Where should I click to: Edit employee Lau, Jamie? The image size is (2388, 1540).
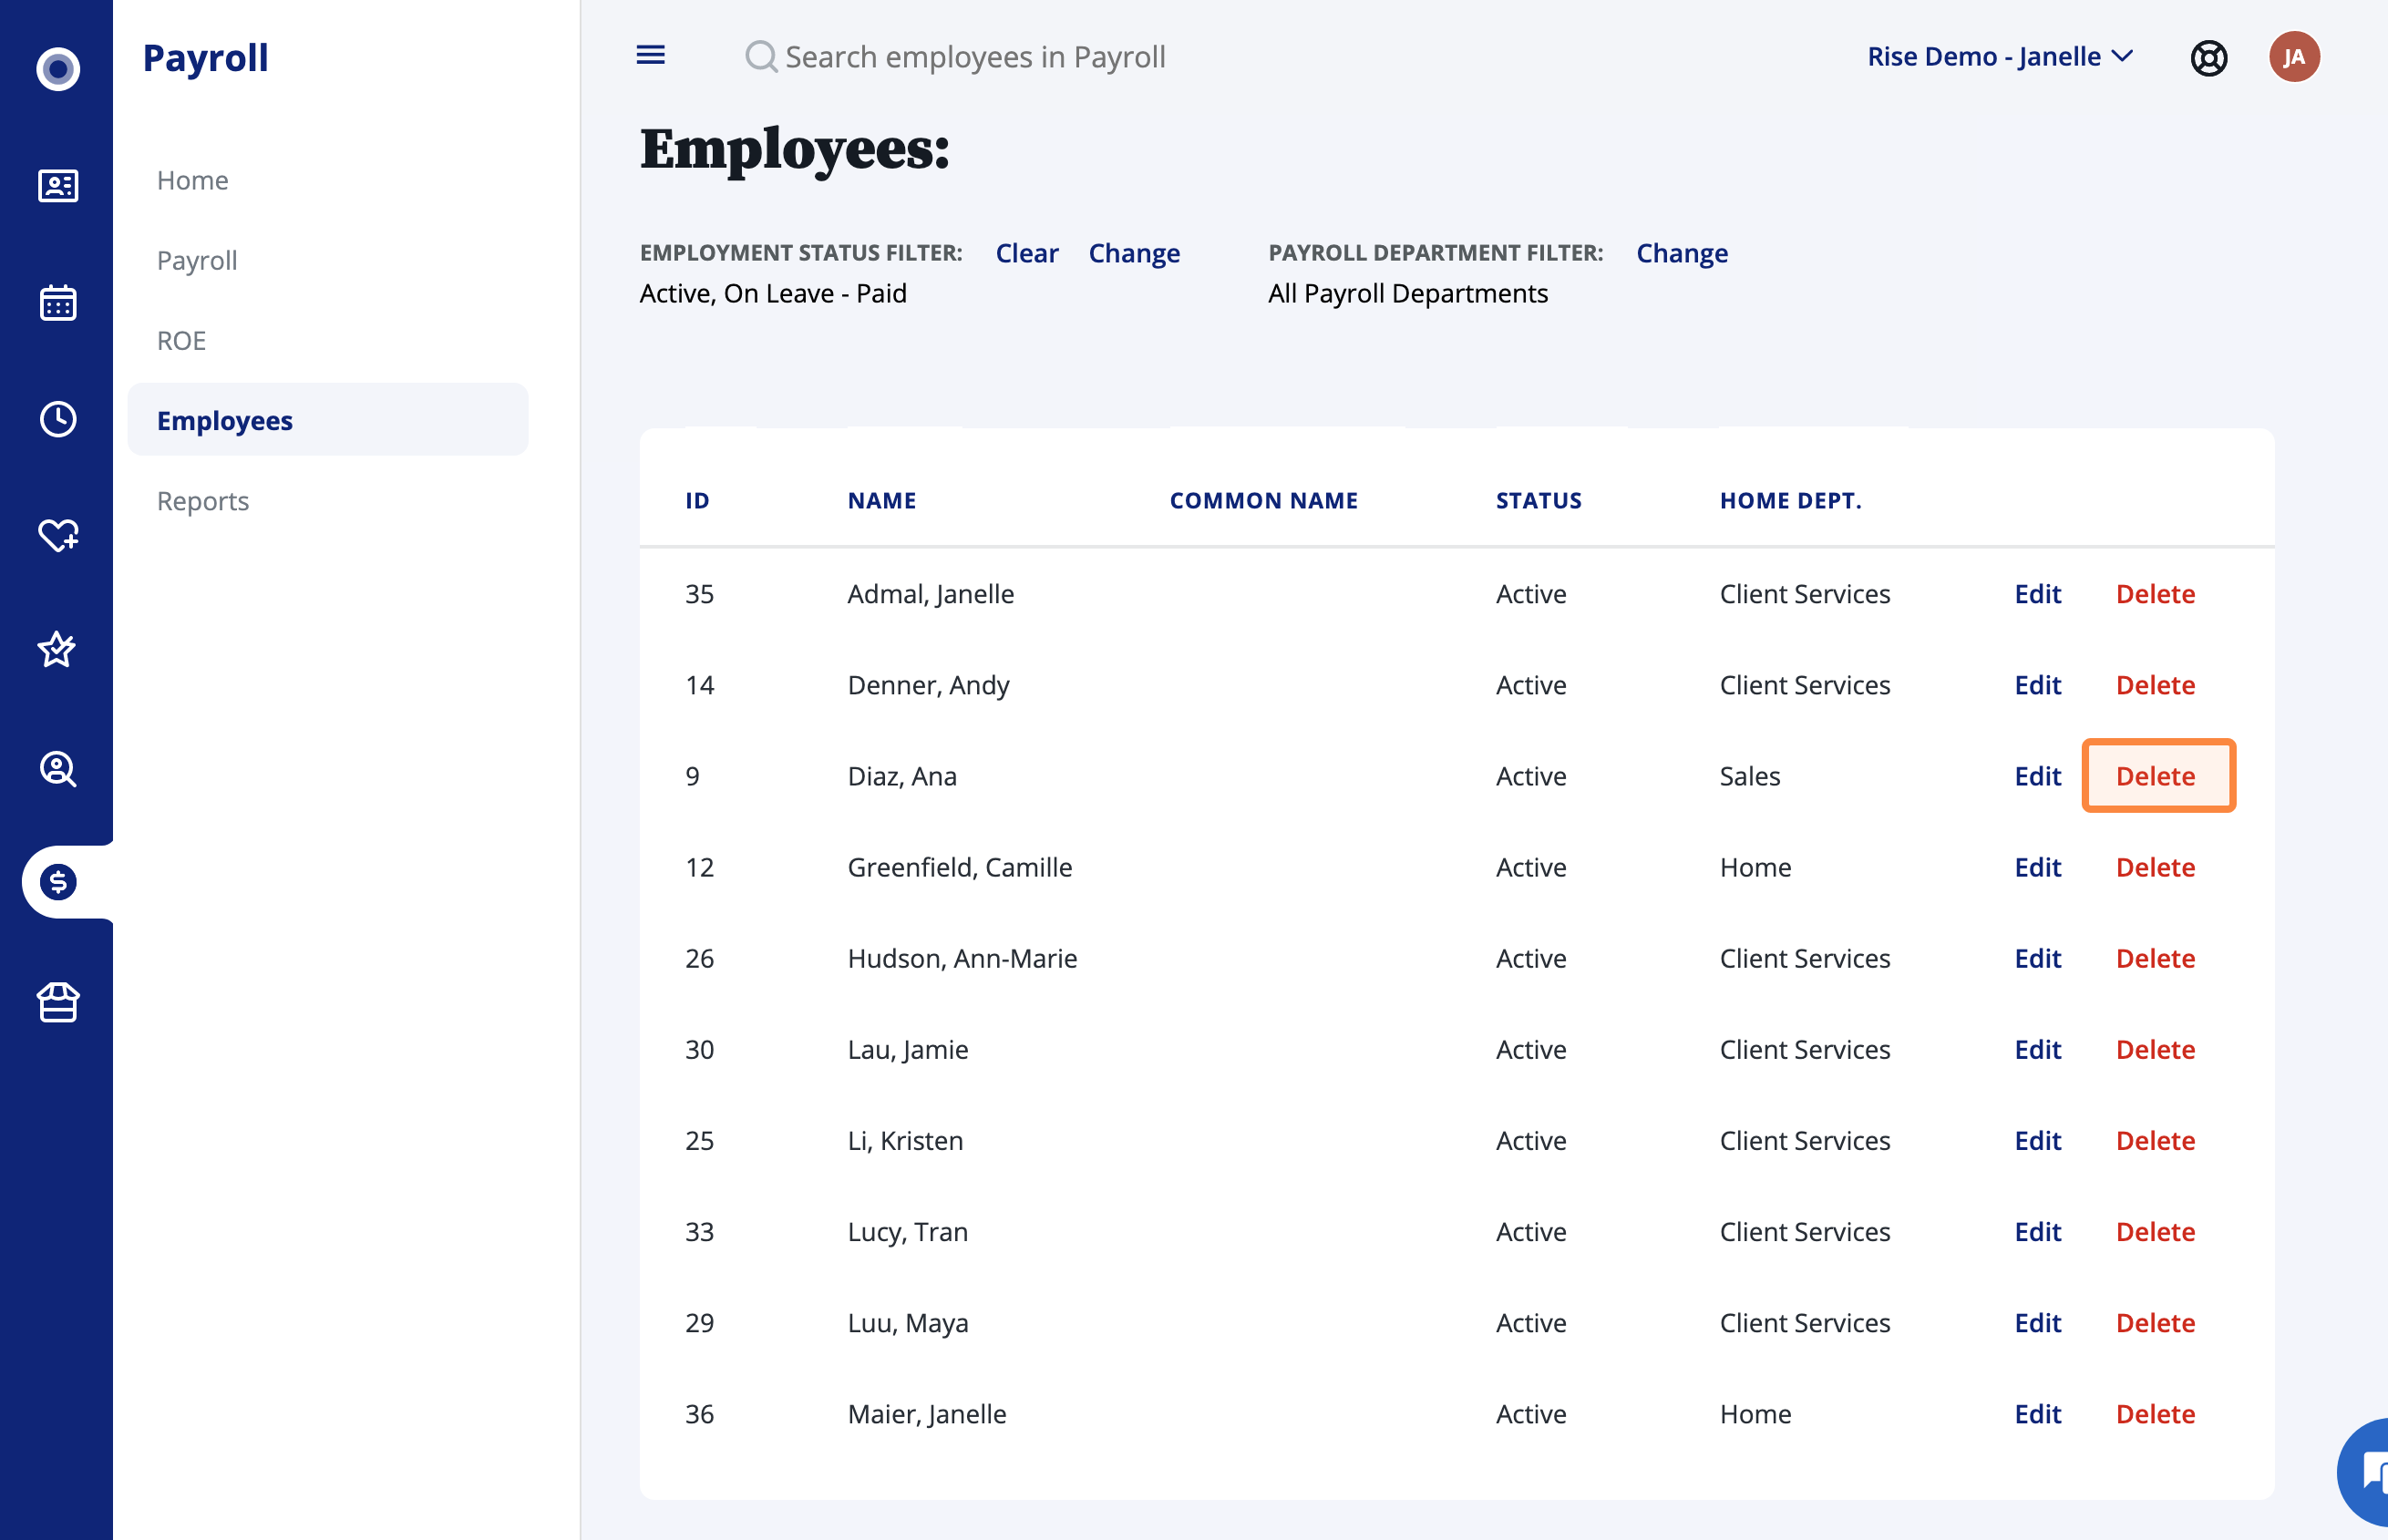coord(2038,1049)
